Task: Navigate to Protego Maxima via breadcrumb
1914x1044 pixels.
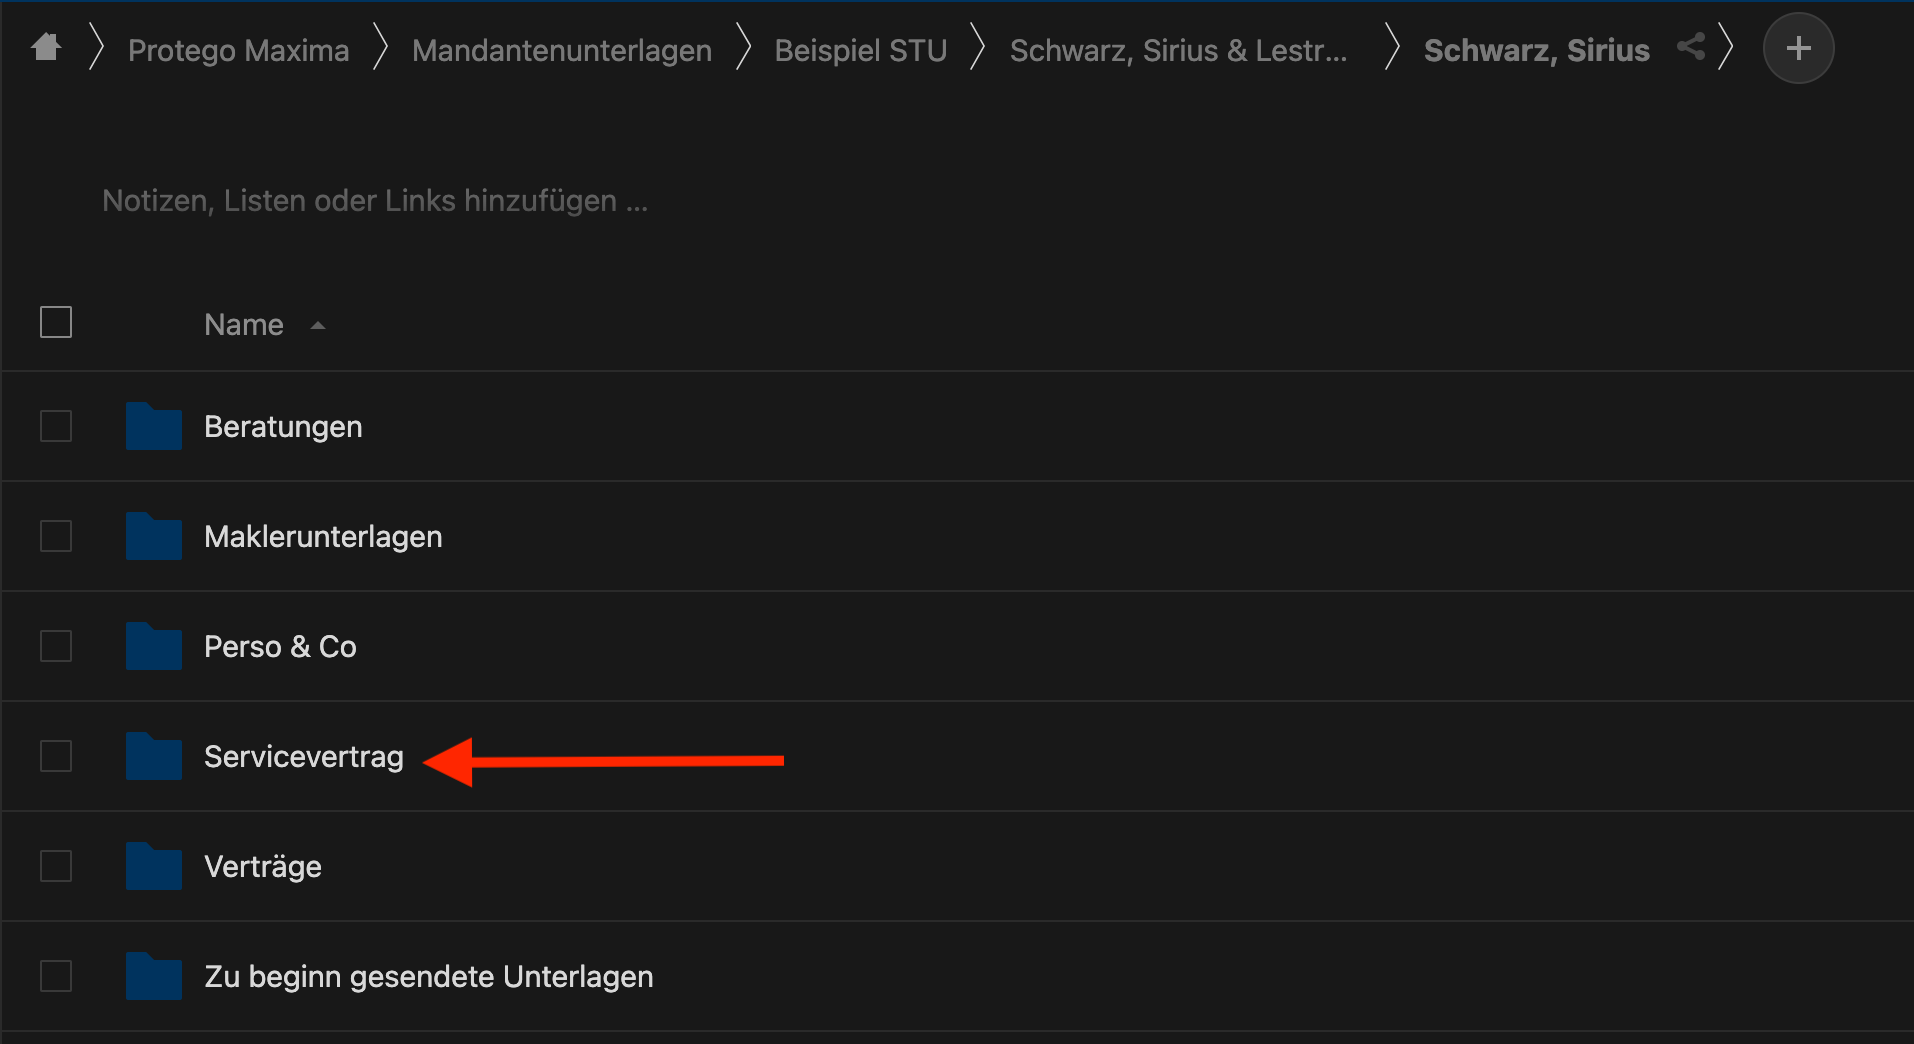Action: [x=238, y=49]
